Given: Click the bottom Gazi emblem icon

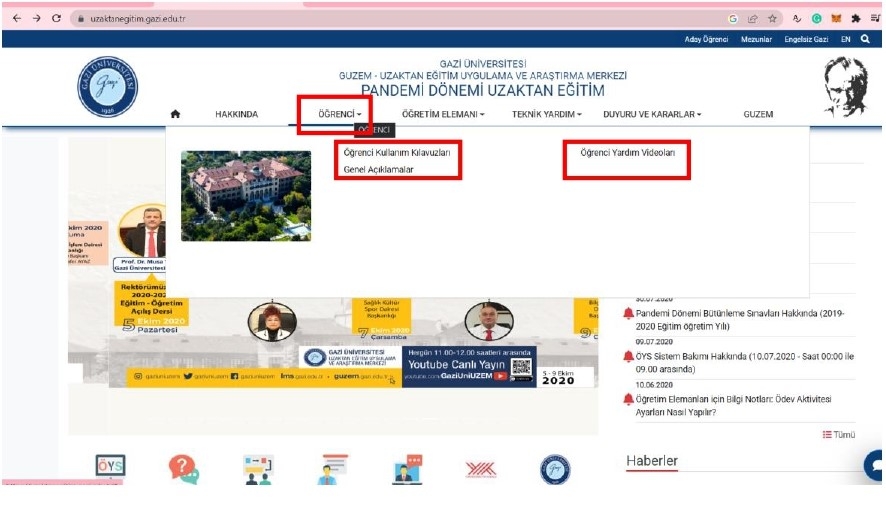Looking at the screenshot, I should click(555, 470).
